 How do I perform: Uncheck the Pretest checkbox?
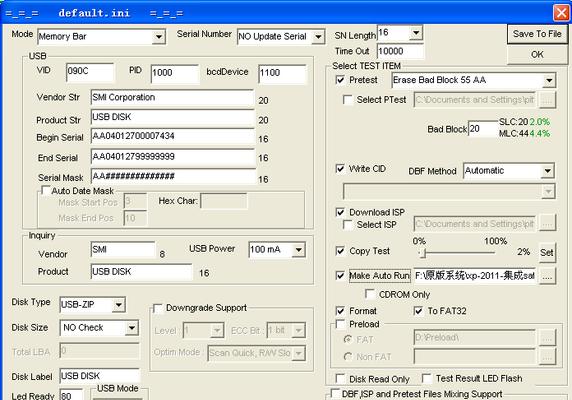click(340, 80)
